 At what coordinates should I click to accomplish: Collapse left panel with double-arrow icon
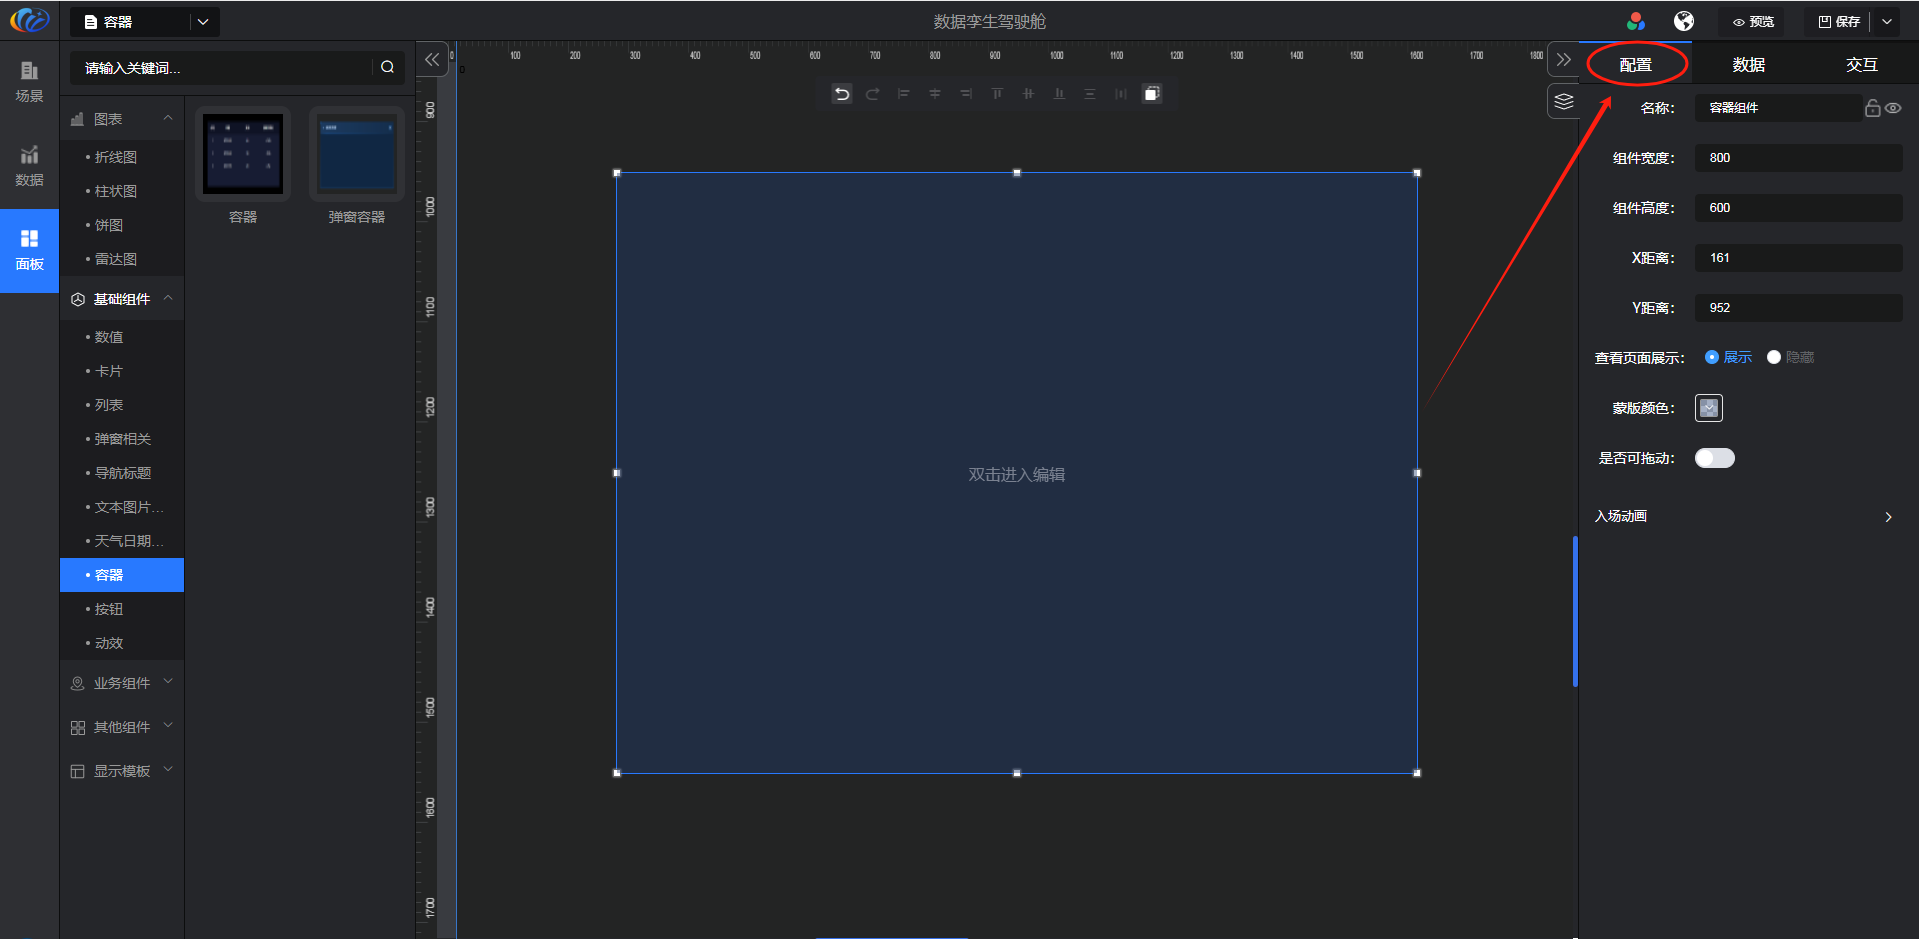click(x=432, y=60)
